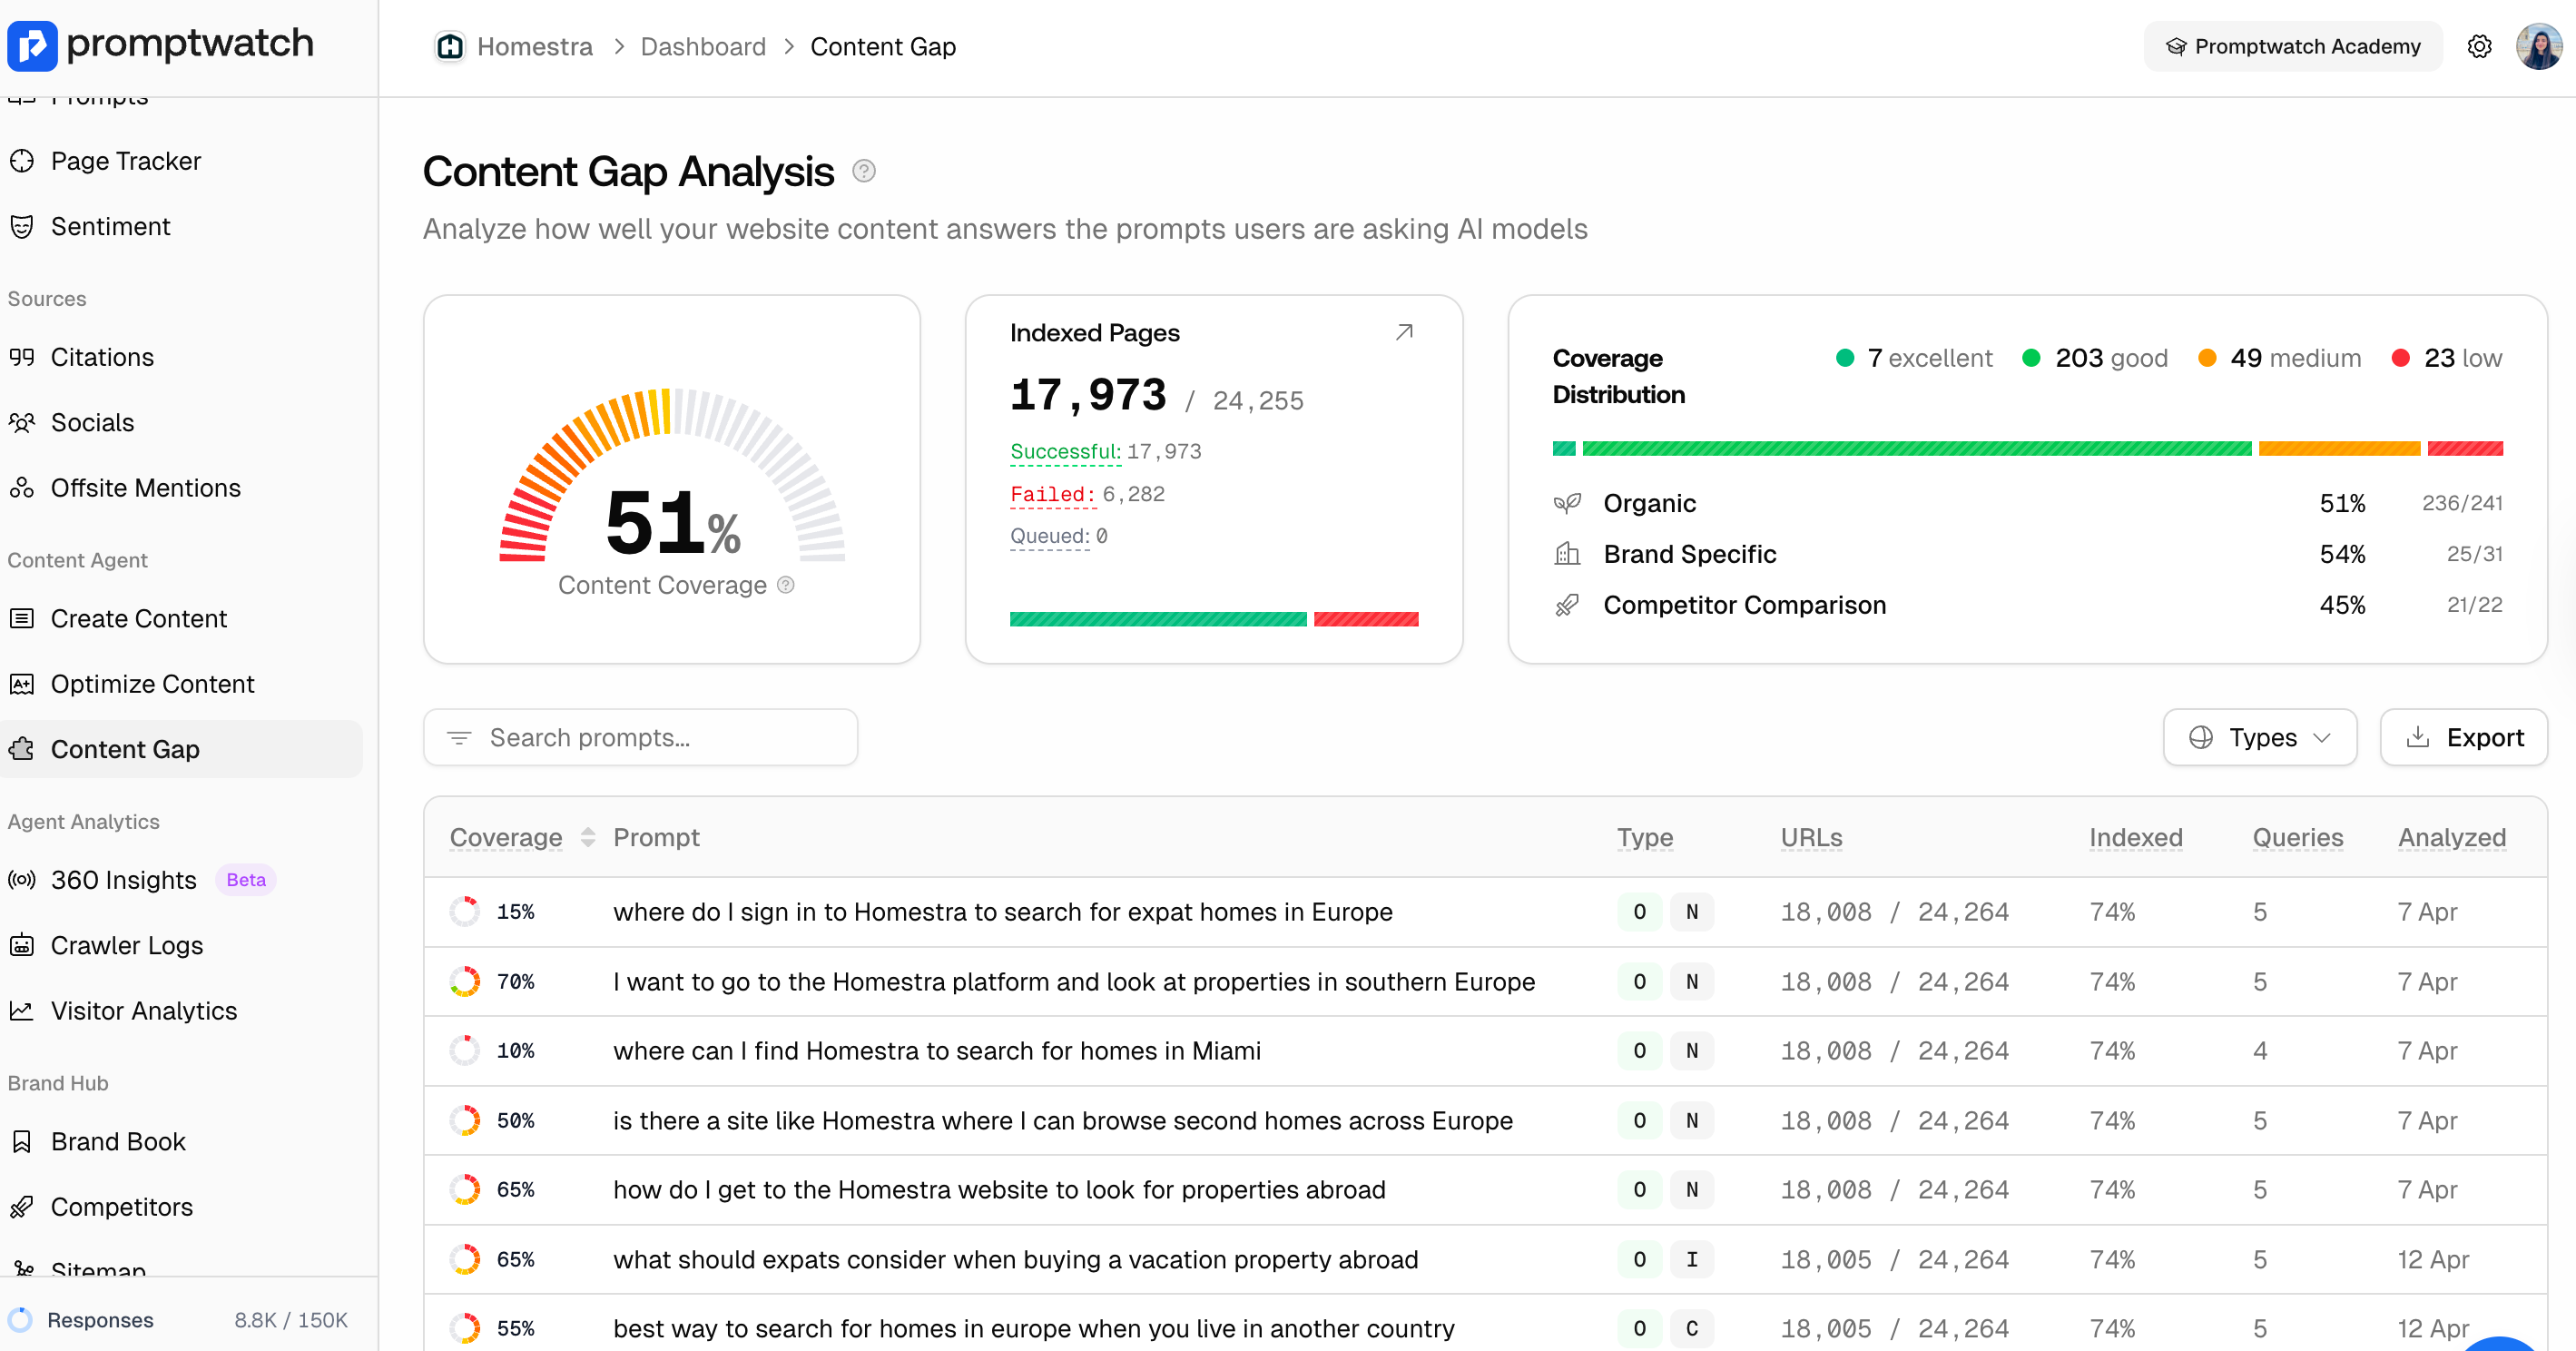This screenshot has width=2576, height=1351.
Task: Click the Socials people icon
Action: click(22, 422)
